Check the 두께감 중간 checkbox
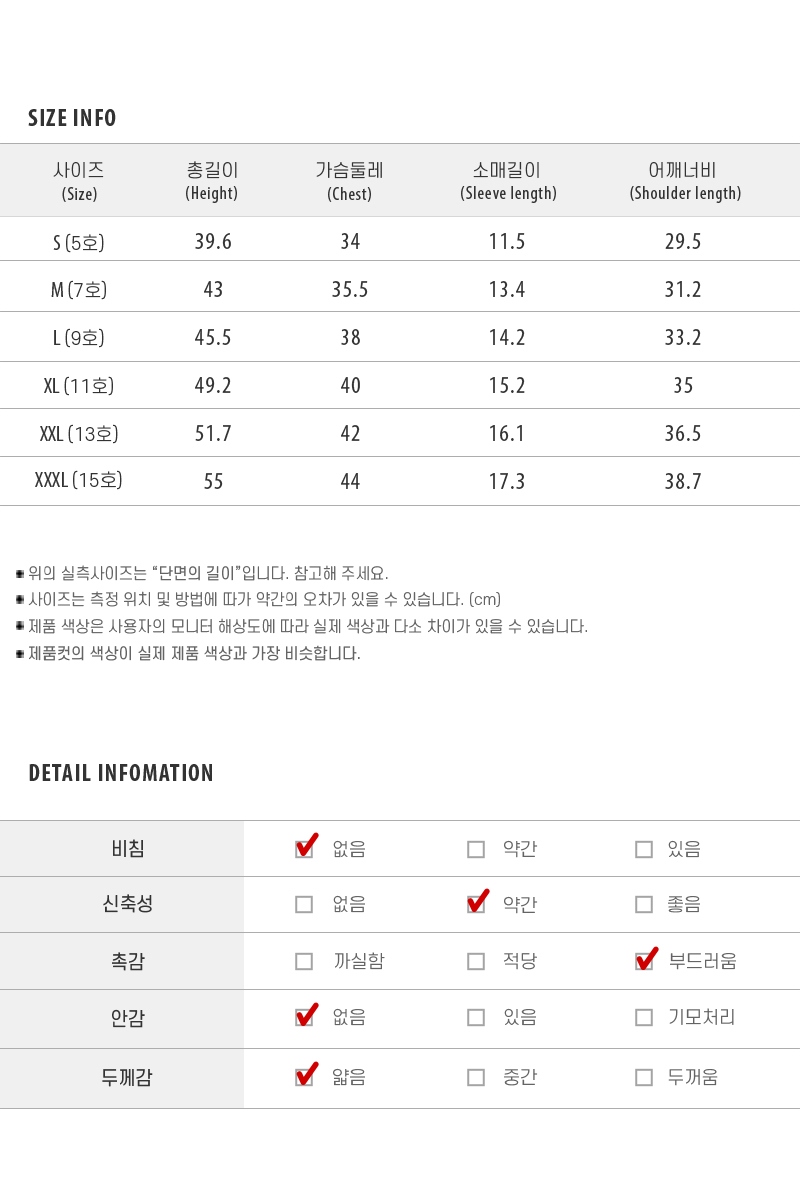Viewport: 800px width, 1200px height. tap(476, 1077)
